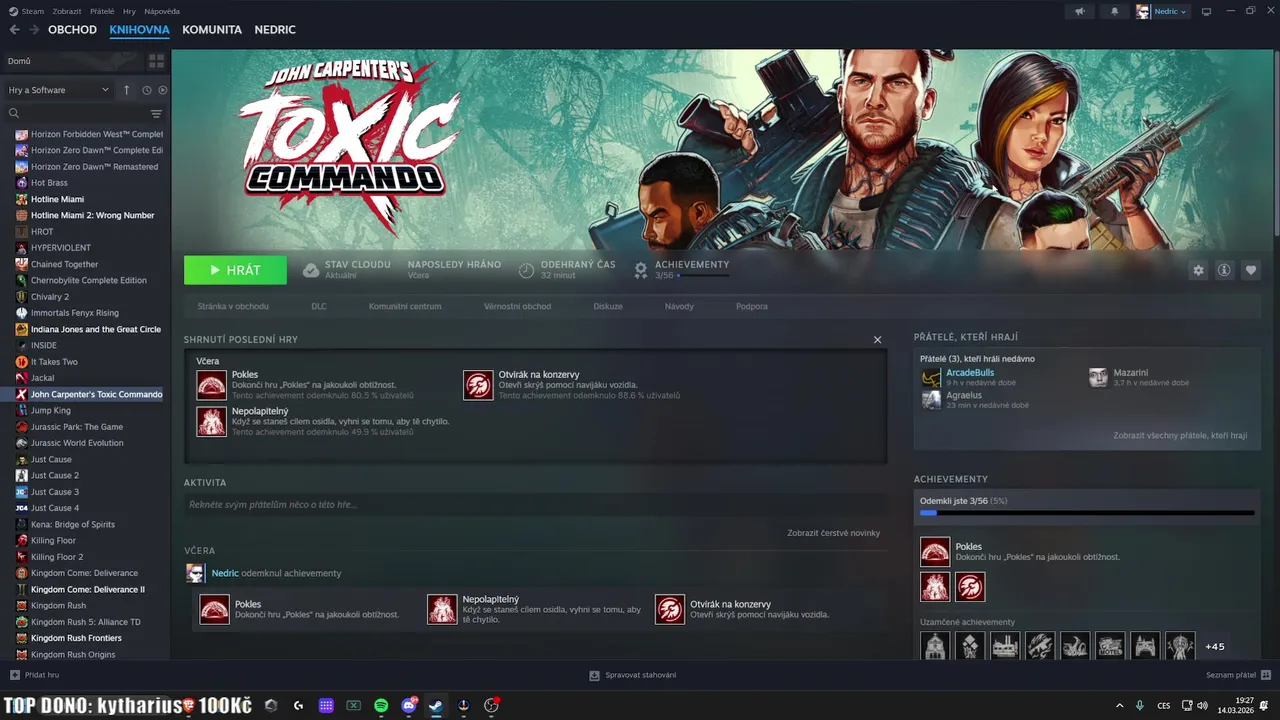Open friend Mazarini profile
Image resolution: width=1280 pixels, height=720 pixels.
[1131, 373]
